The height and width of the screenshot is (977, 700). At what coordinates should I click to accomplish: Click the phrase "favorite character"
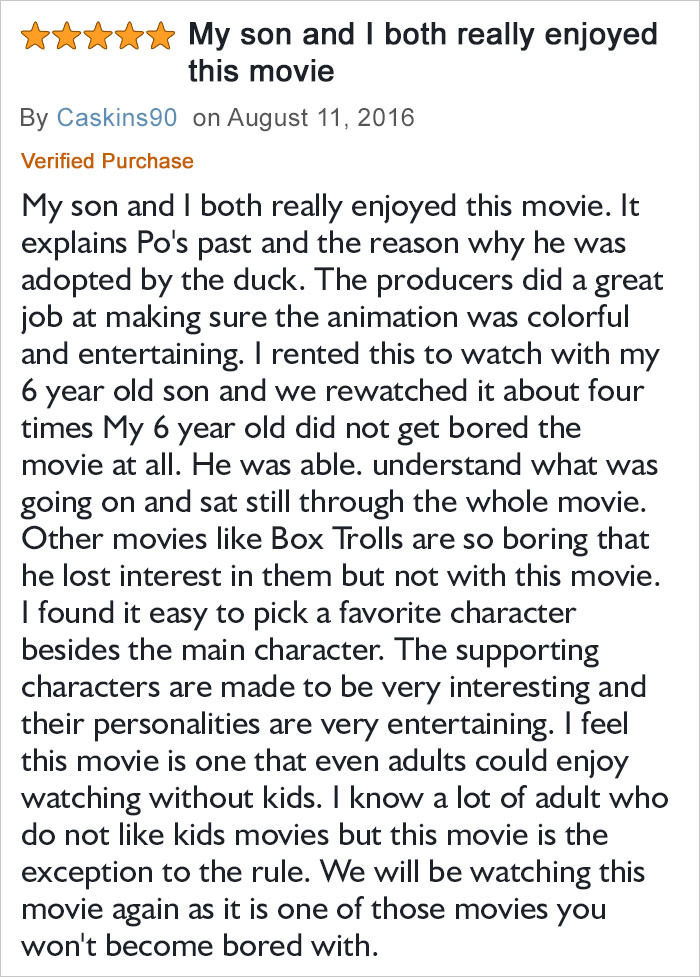coord(457,613)
